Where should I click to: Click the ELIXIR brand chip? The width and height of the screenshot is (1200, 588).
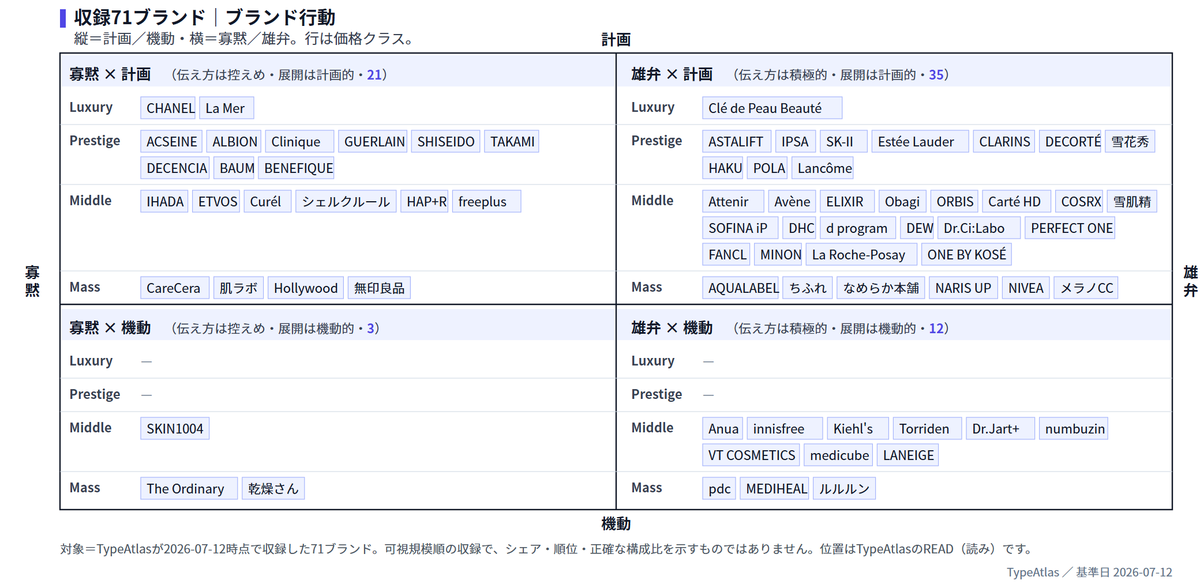[849, 202]
